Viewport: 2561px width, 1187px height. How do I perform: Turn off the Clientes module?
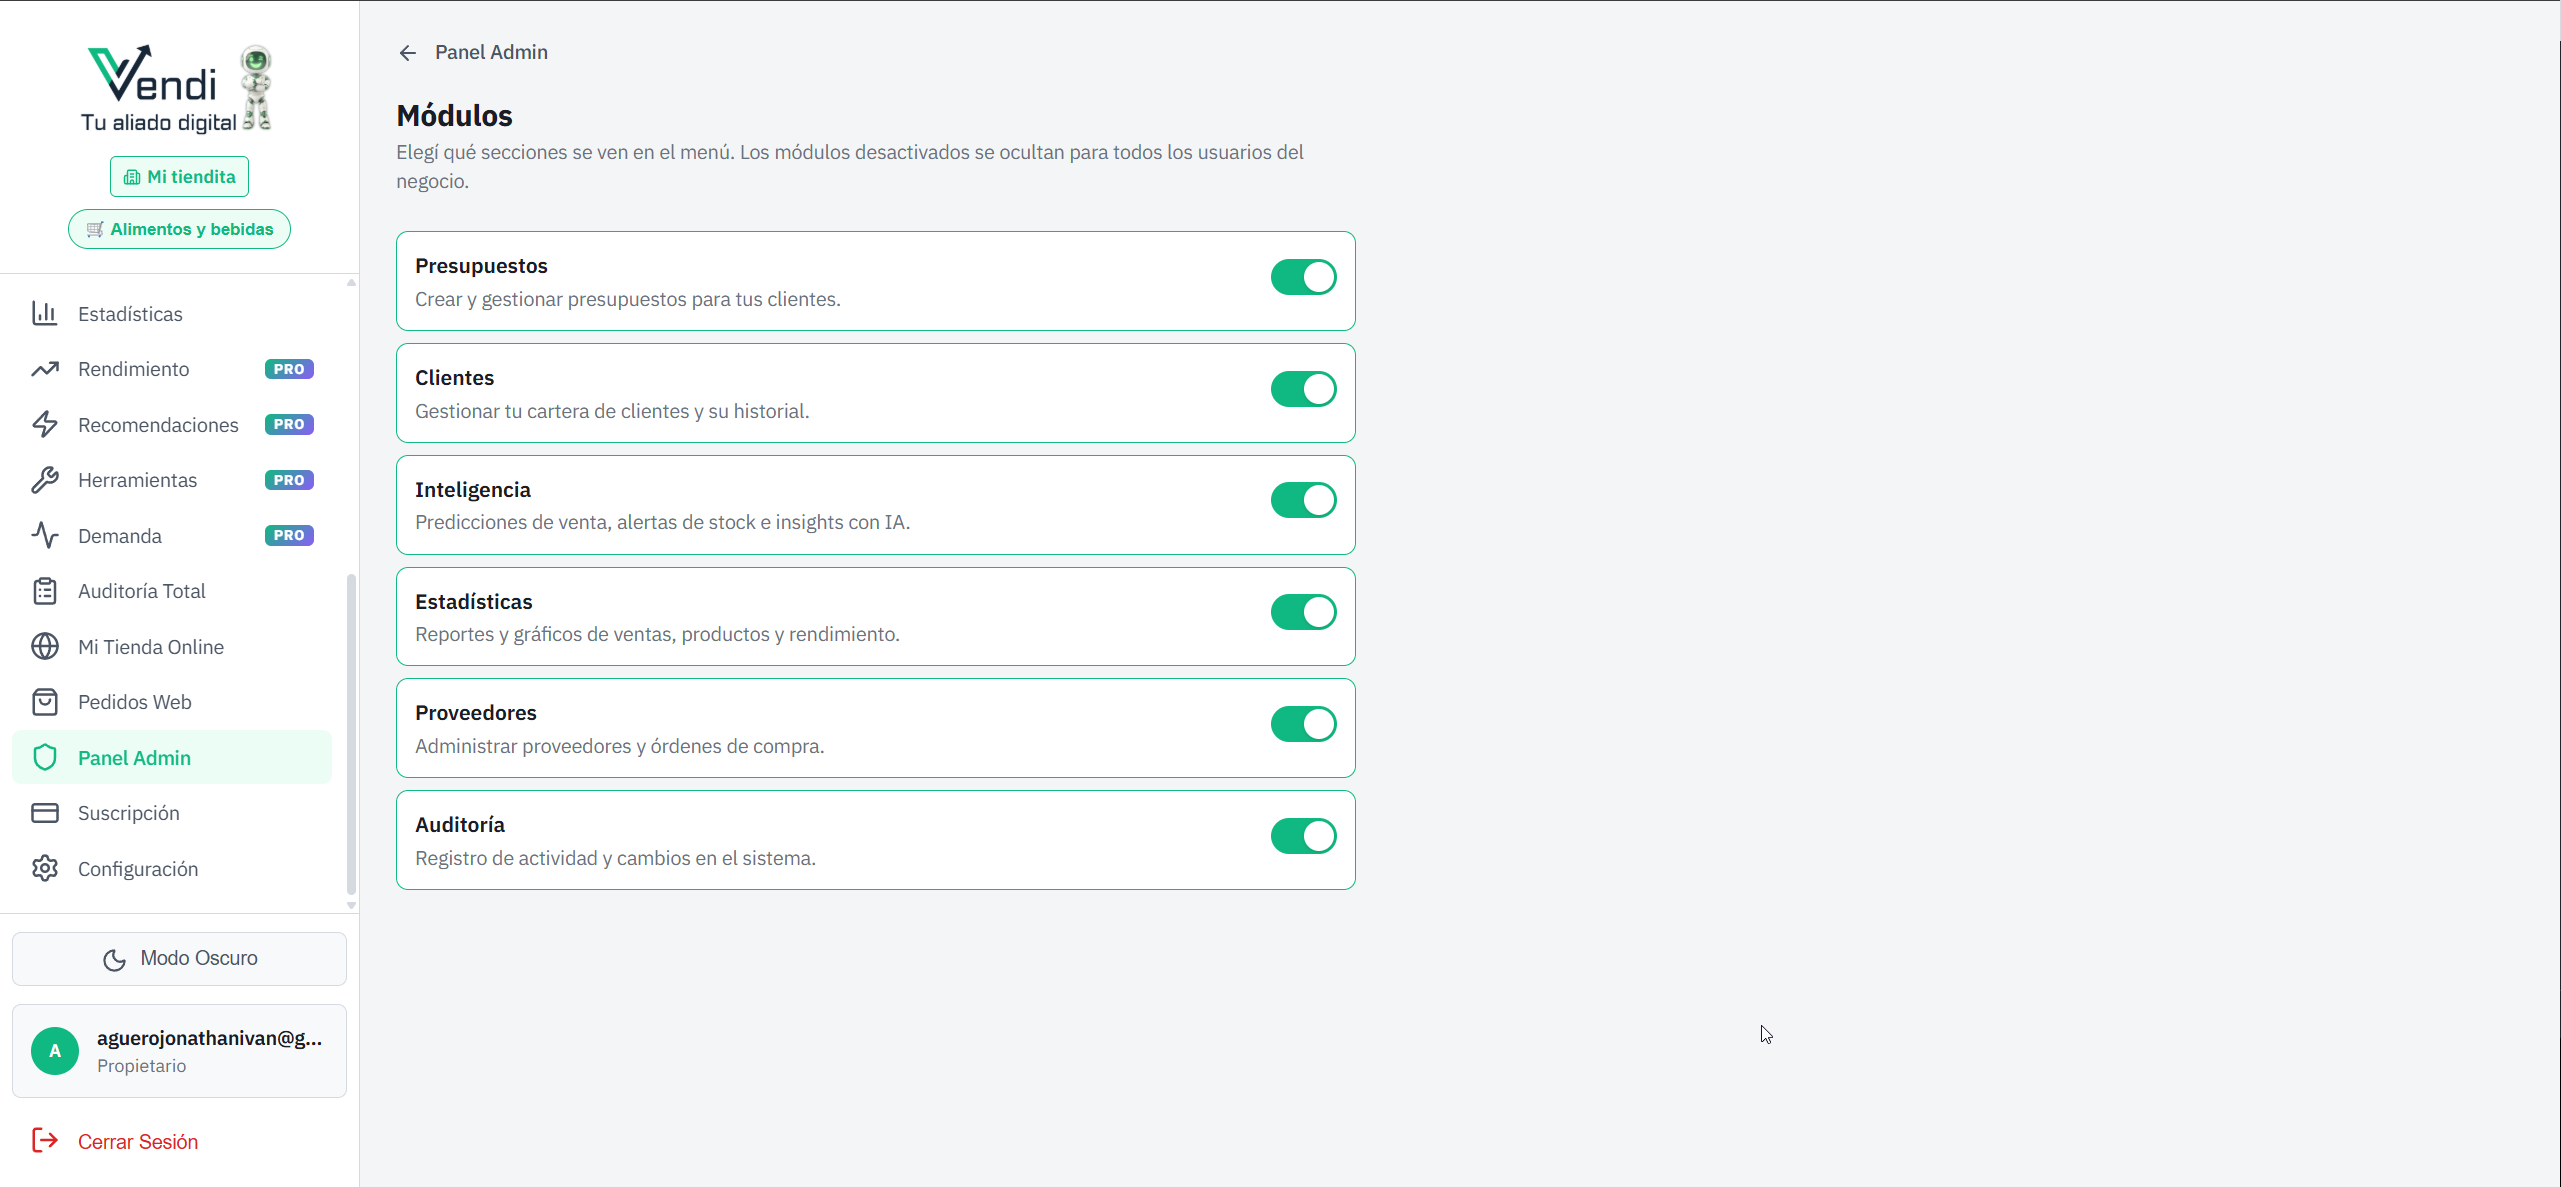coord(1303,389)
